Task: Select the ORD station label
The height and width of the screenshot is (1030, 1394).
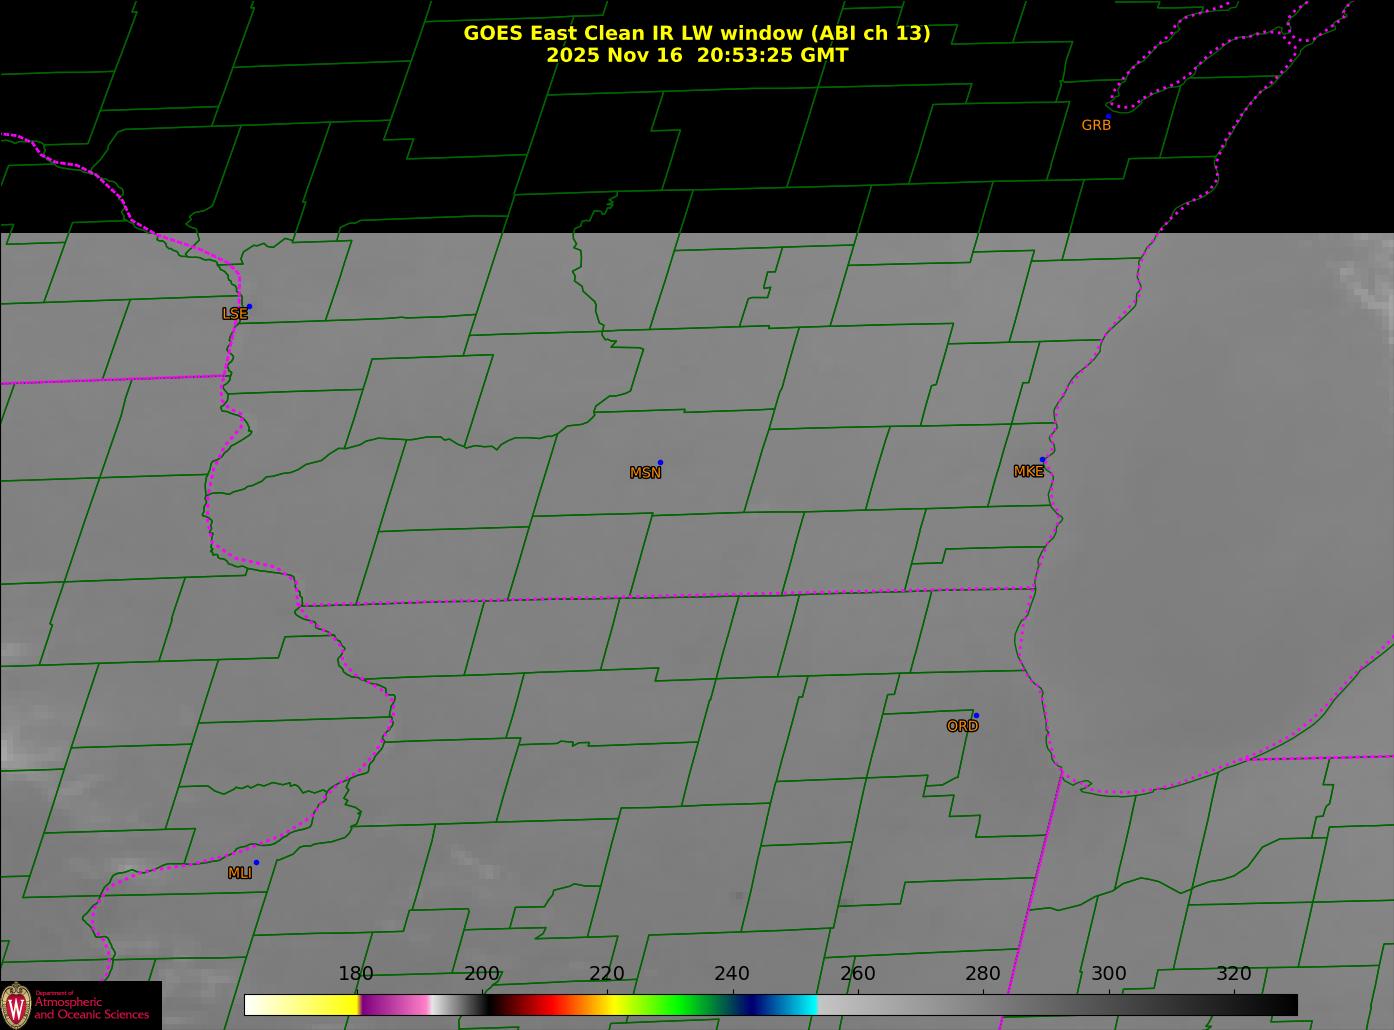Action: (962, 727)
